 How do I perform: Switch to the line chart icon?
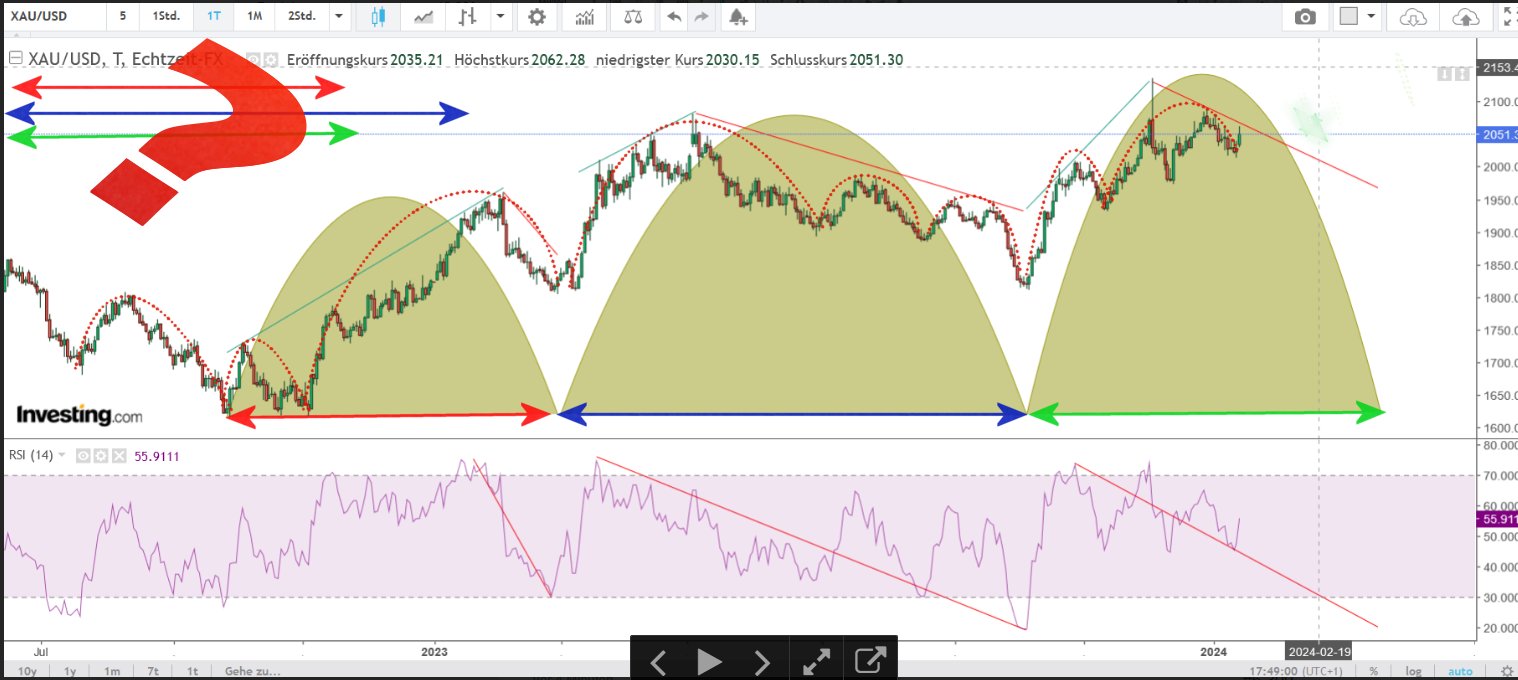424,17
